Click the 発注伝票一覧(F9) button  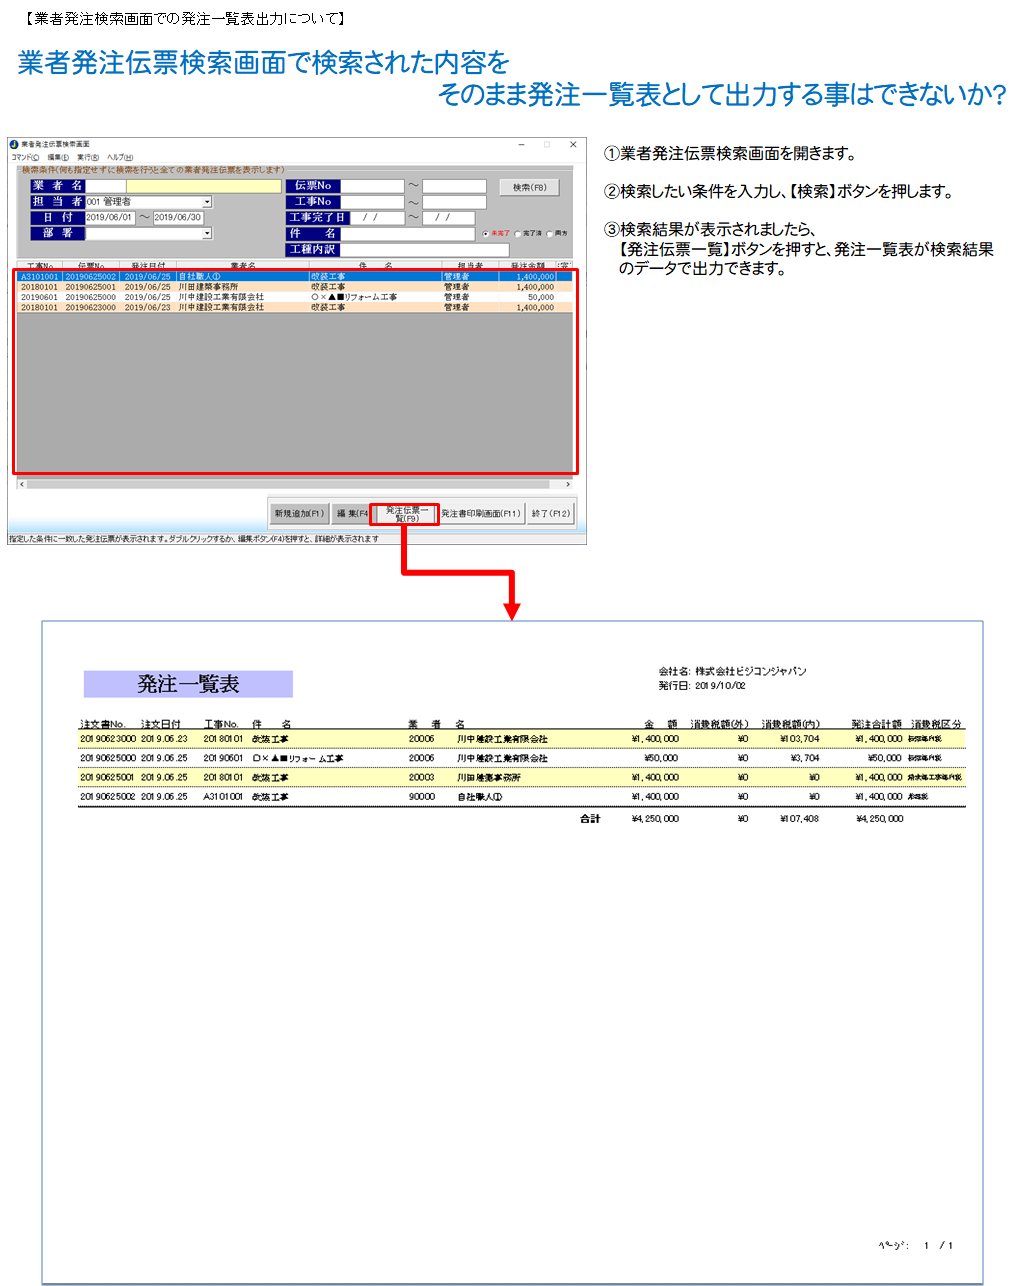pos(405,514)
